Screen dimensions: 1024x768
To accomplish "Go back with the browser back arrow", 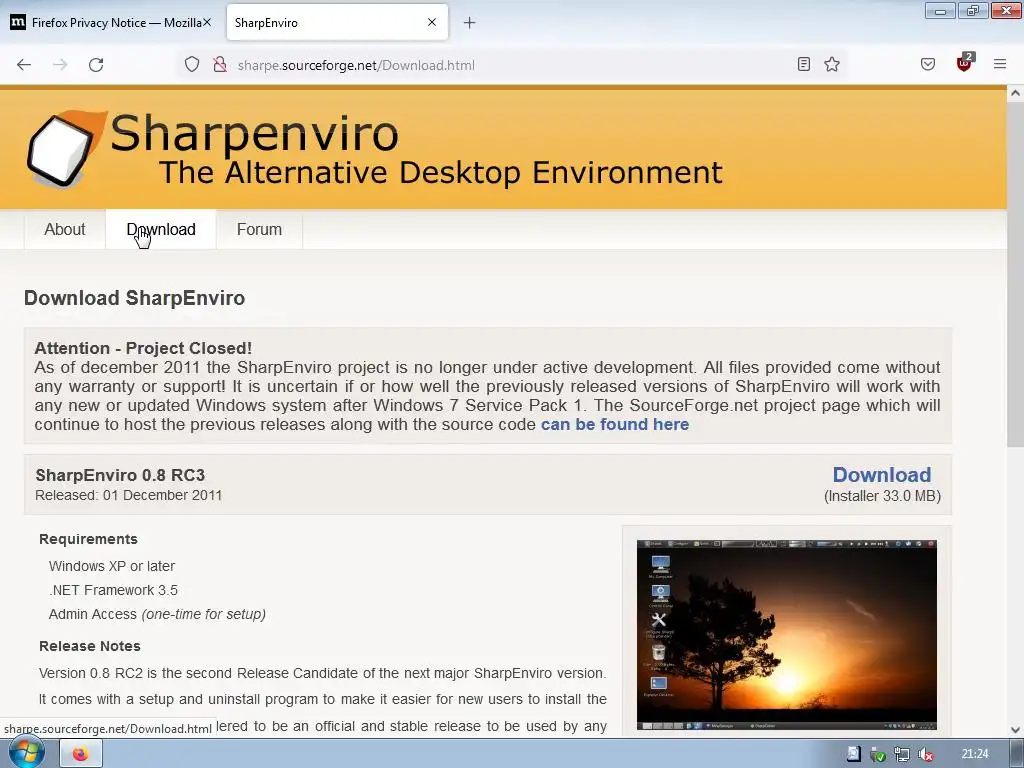I will tap(24, 65).
